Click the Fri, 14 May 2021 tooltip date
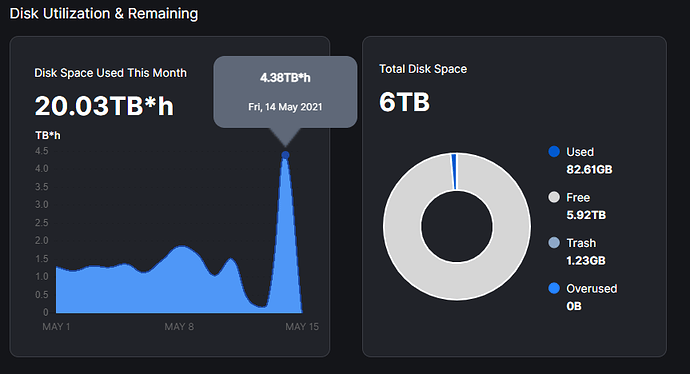Image resolution: width=690 pixels, height=374 pixels. click(285, 107)
